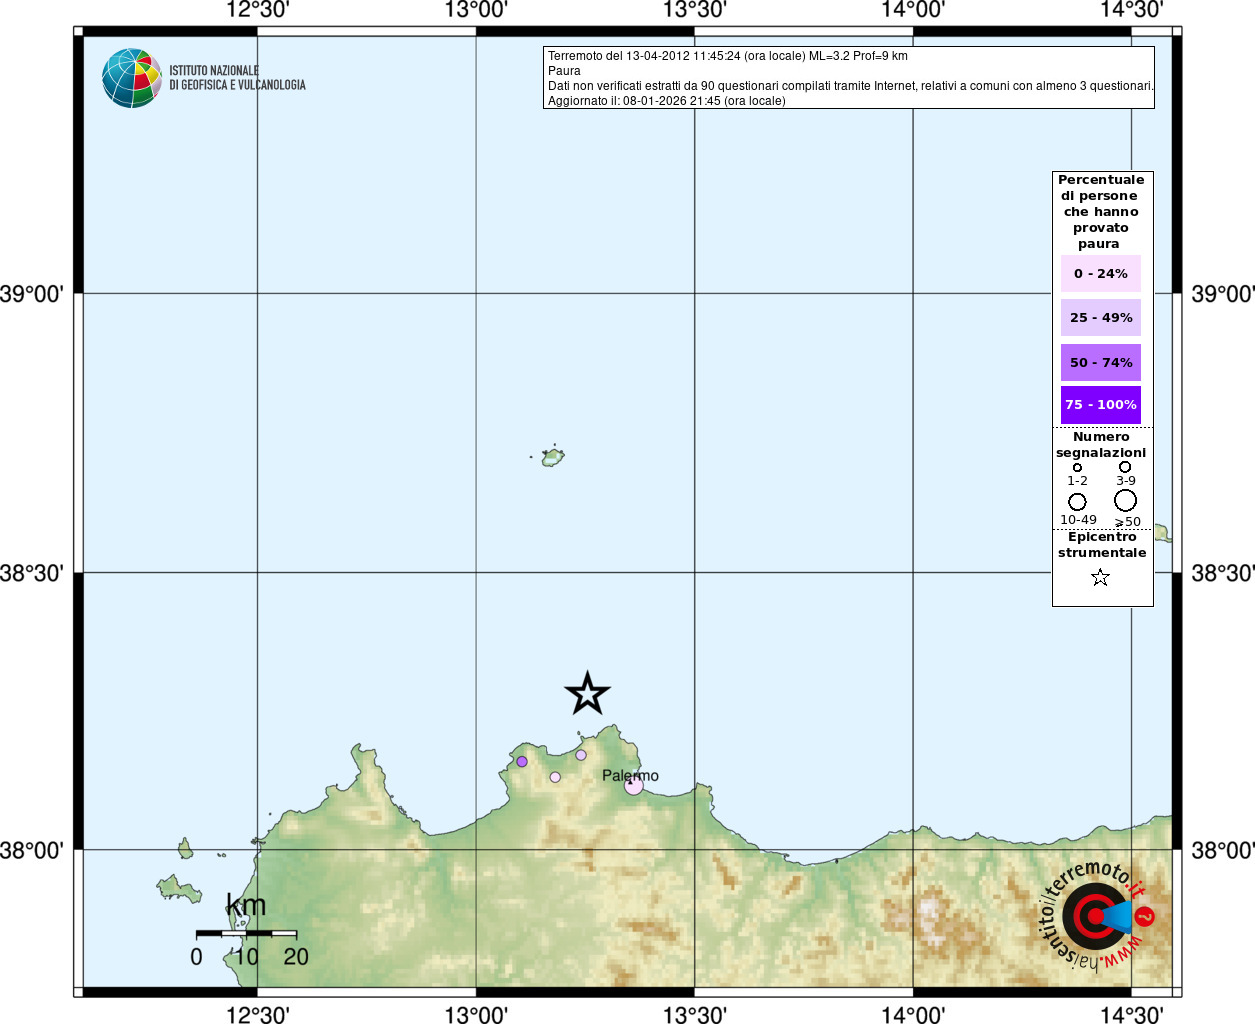Click the Terremoto del 13-04-2012 info line
The image size is (1255, 1024).
[x=727, y=56]
